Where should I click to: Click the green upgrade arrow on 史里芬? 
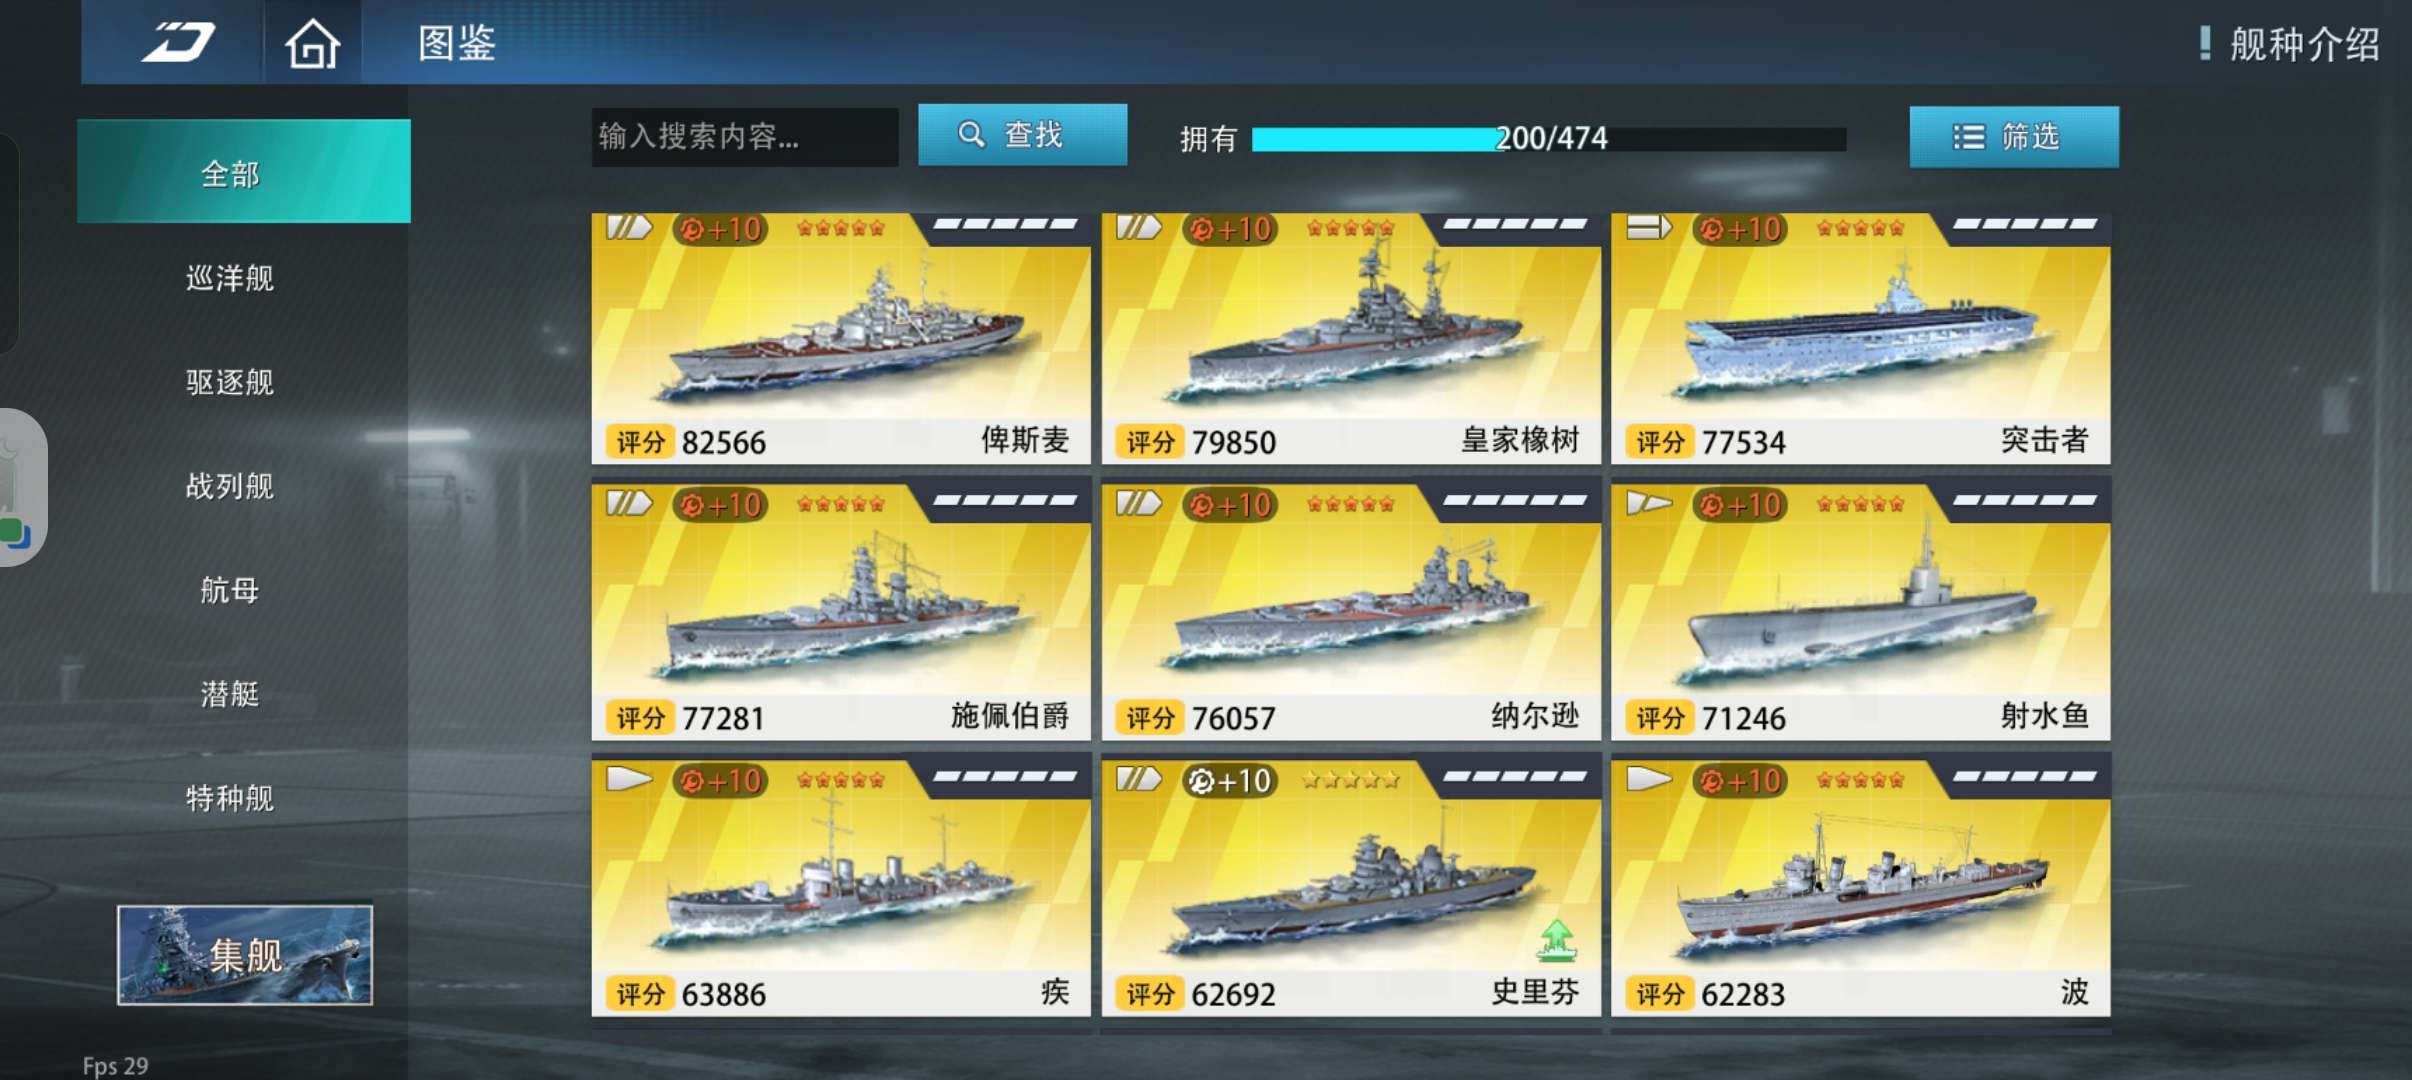click(1556, 940)
